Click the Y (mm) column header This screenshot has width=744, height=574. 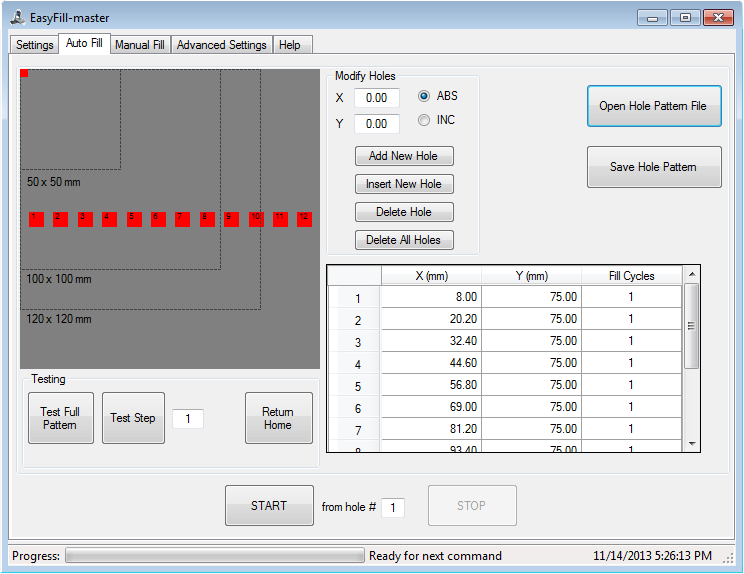click(531, 276)
